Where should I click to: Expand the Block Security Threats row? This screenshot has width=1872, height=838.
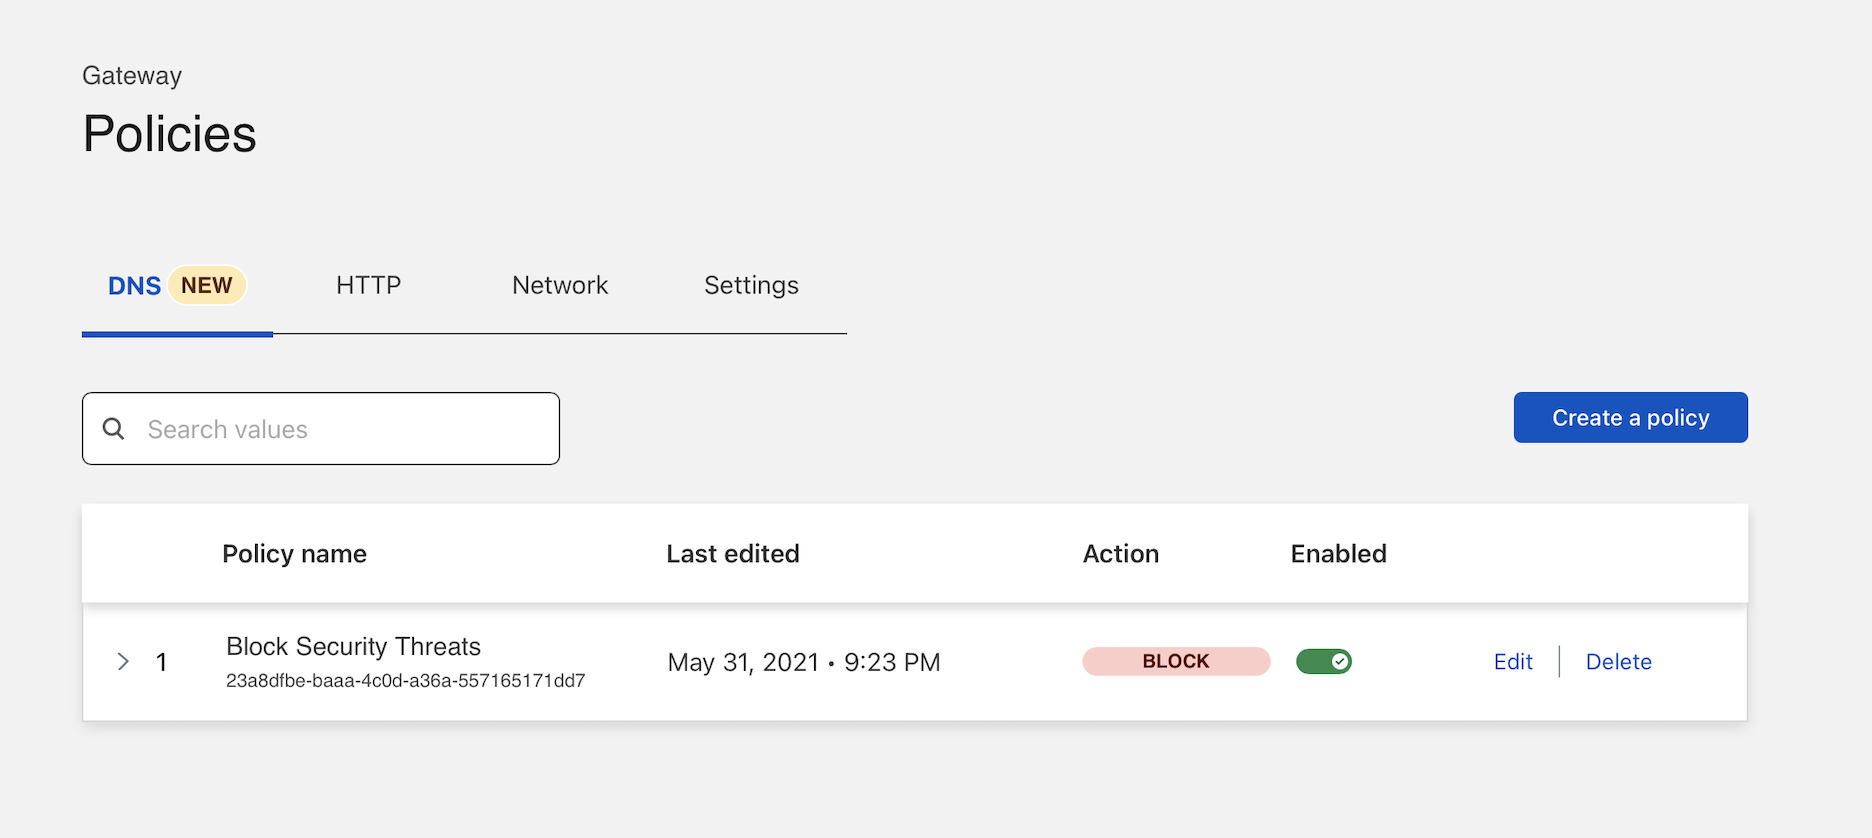[x=123, y=662]
